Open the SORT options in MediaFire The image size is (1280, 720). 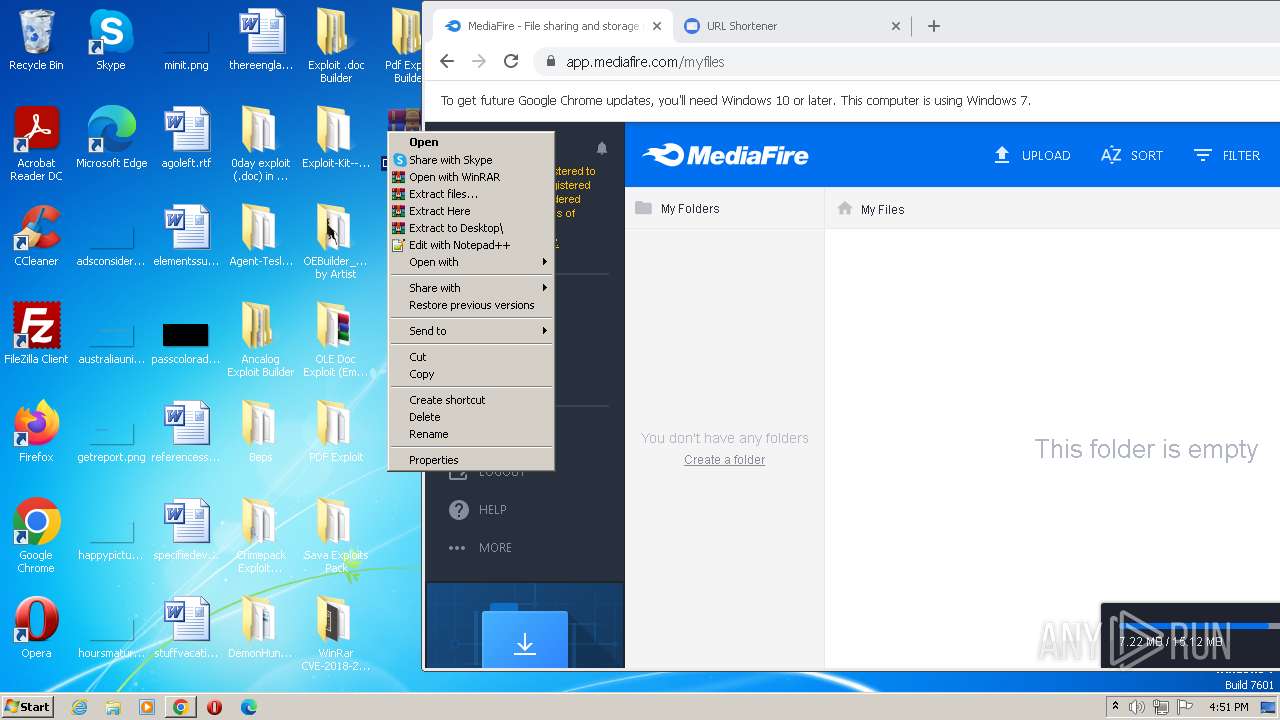point(1132,155)
